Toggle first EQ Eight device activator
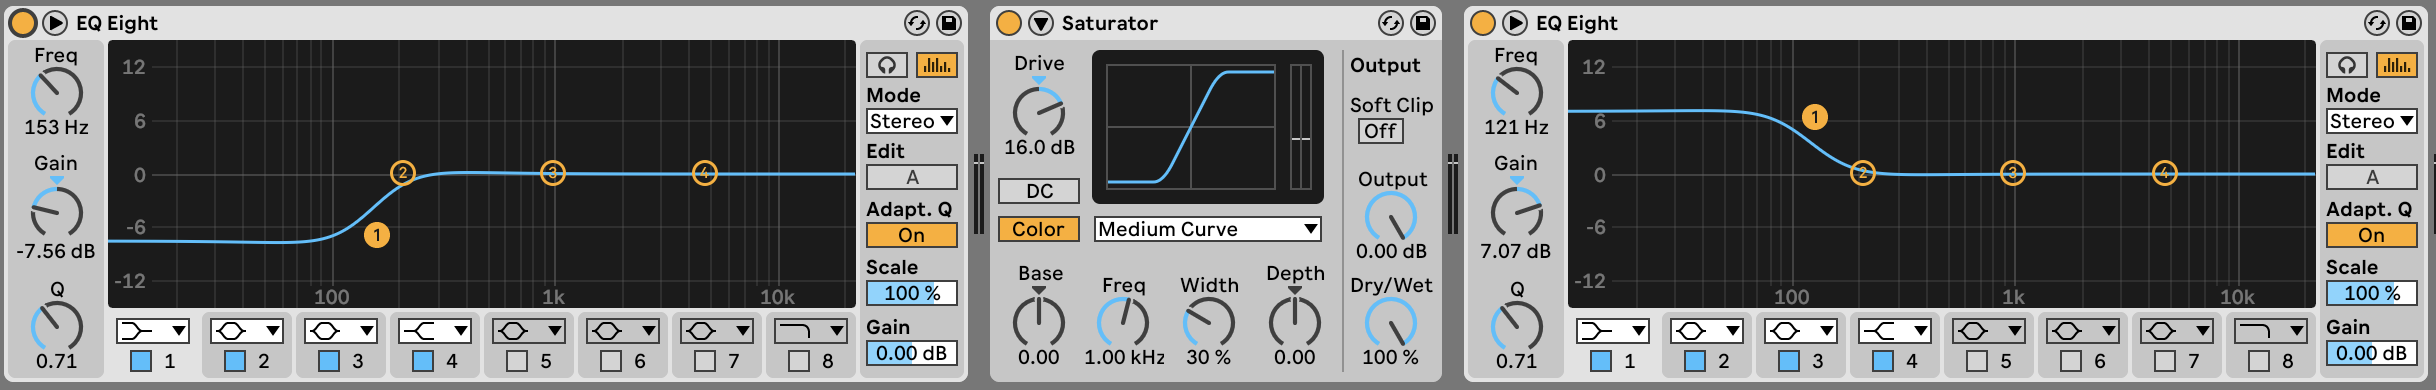 coord(22,22)
